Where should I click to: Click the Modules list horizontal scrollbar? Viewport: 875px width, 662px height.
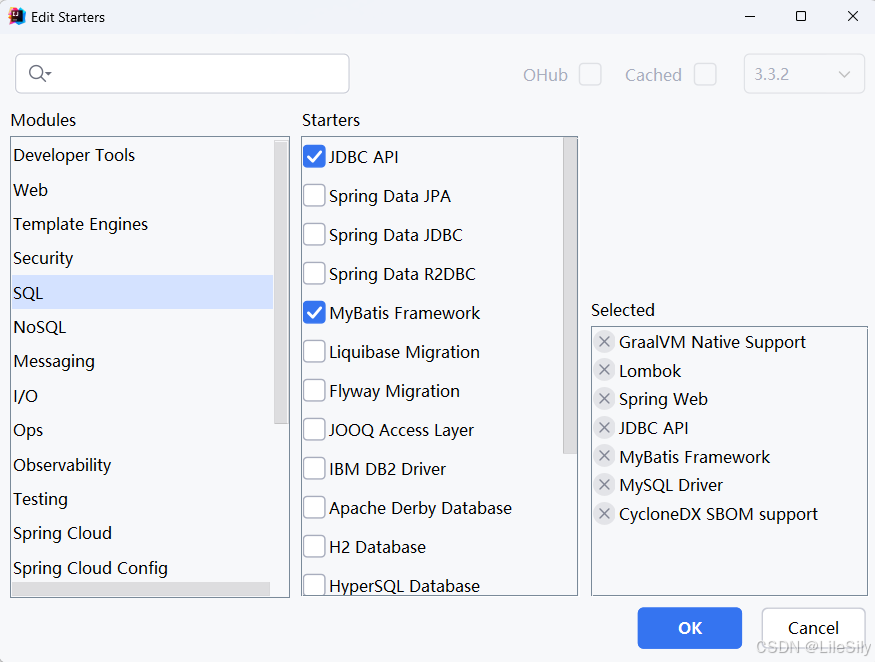coord(141,589)
